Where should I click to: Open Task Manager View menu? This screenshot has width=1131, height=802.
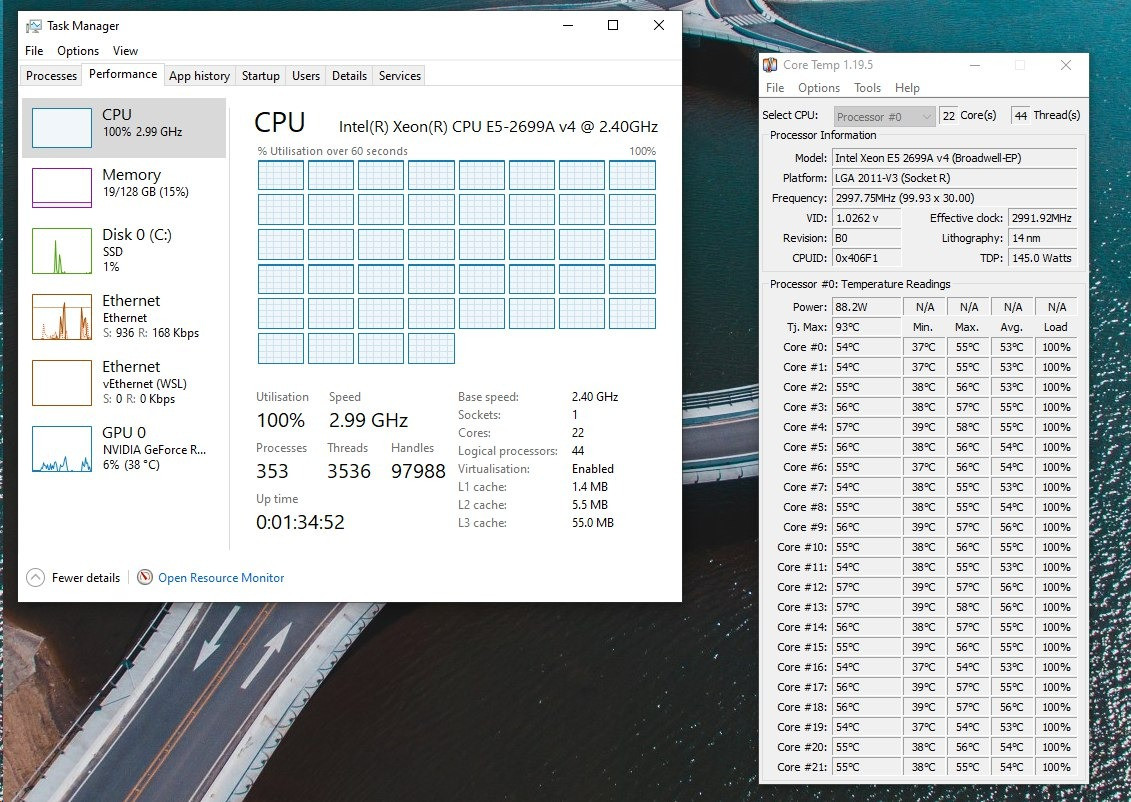point(125,50)
